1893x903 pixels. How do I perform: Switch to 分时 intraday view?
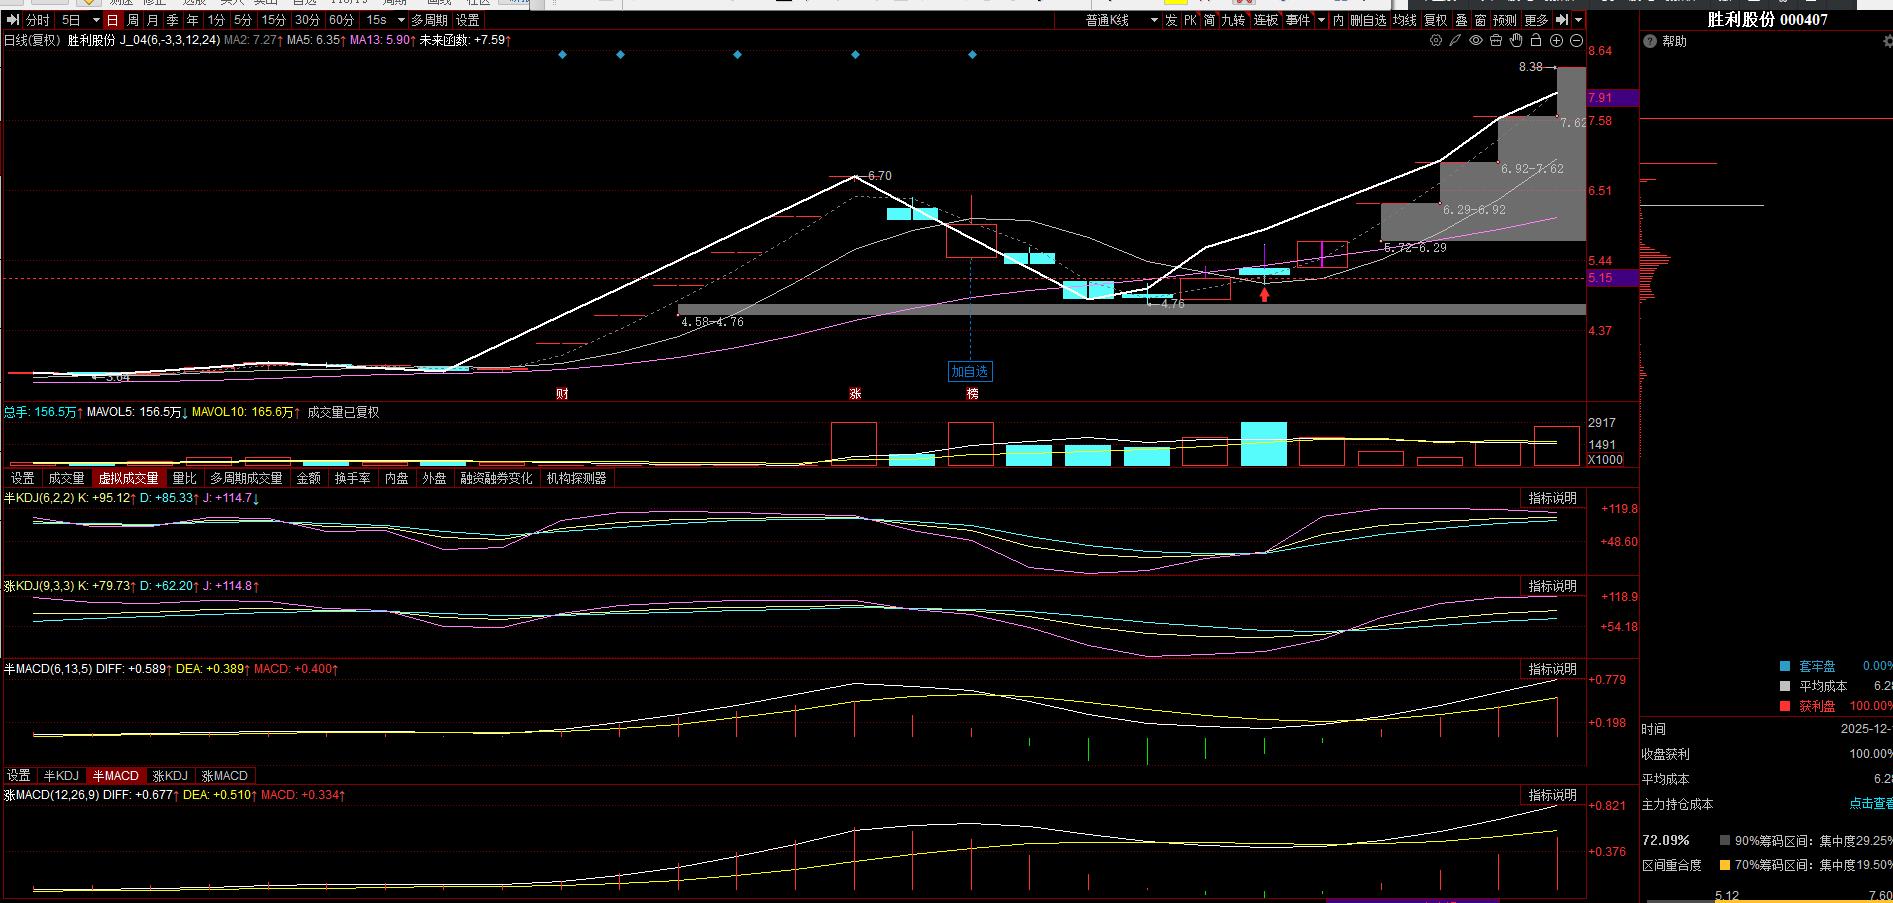pyautogui.click(x=37, y=20)
